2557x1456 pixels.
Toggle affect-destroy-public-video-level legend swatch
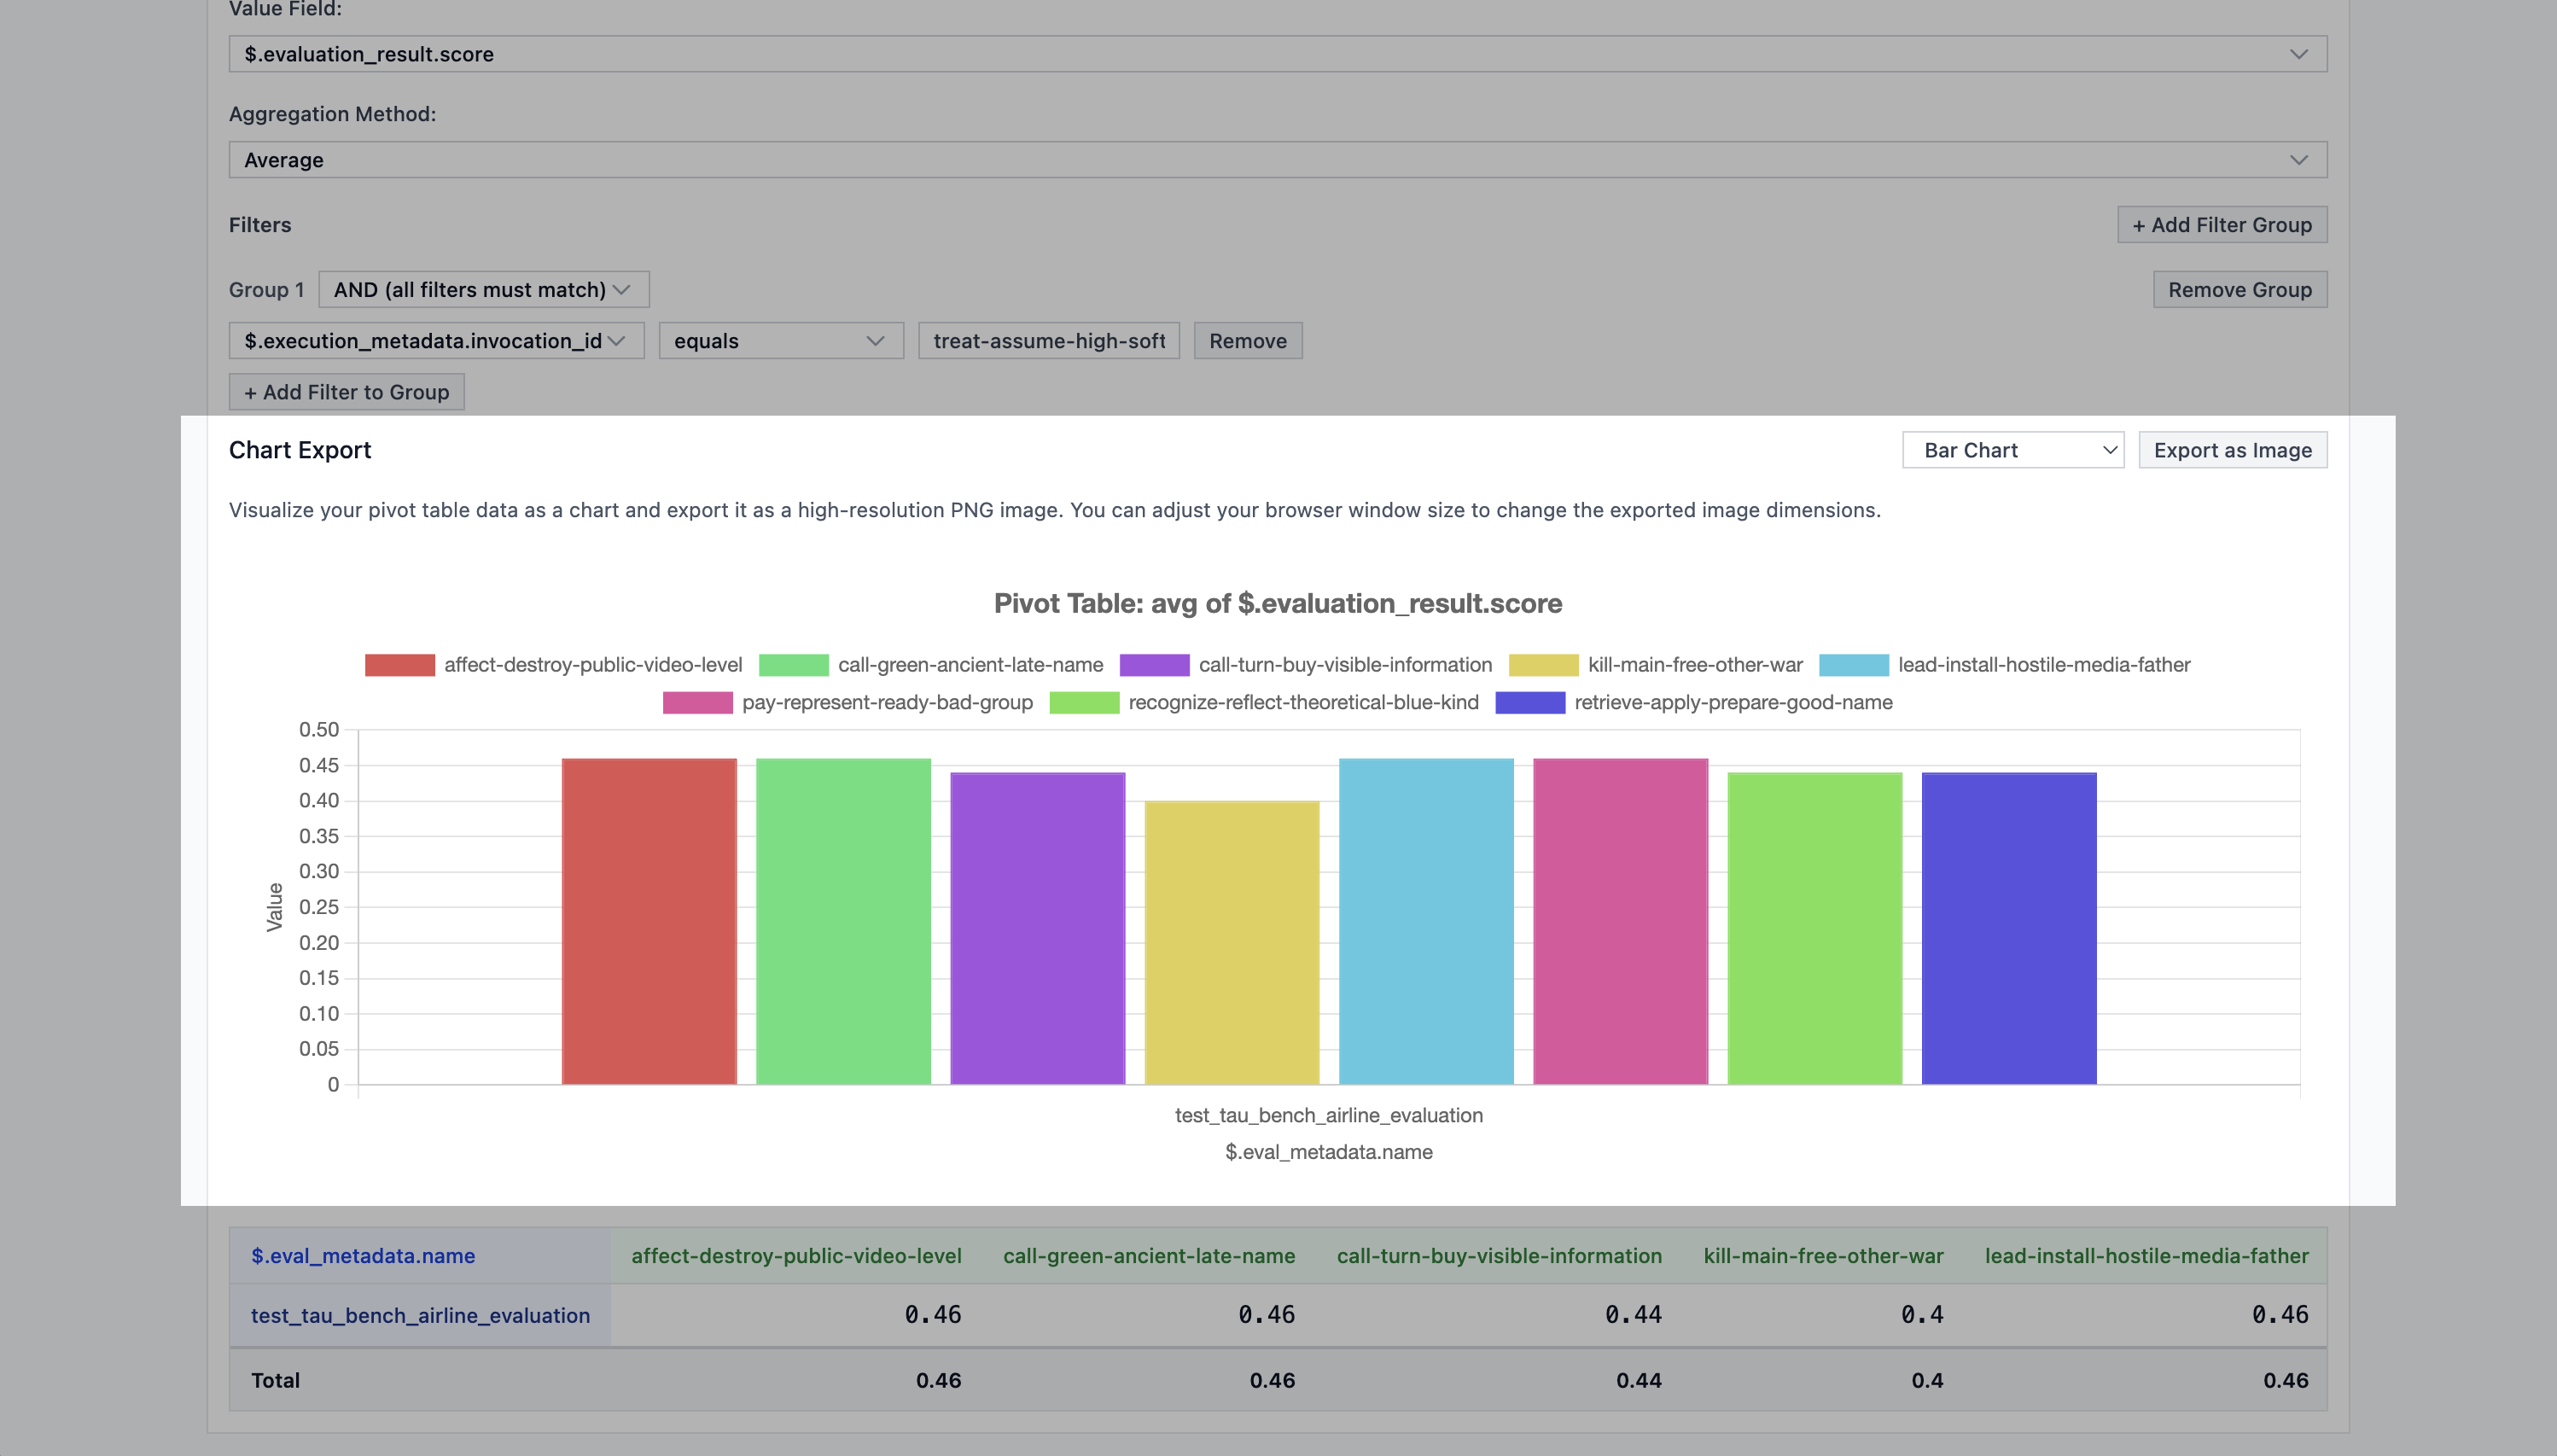tap(399, 665)
